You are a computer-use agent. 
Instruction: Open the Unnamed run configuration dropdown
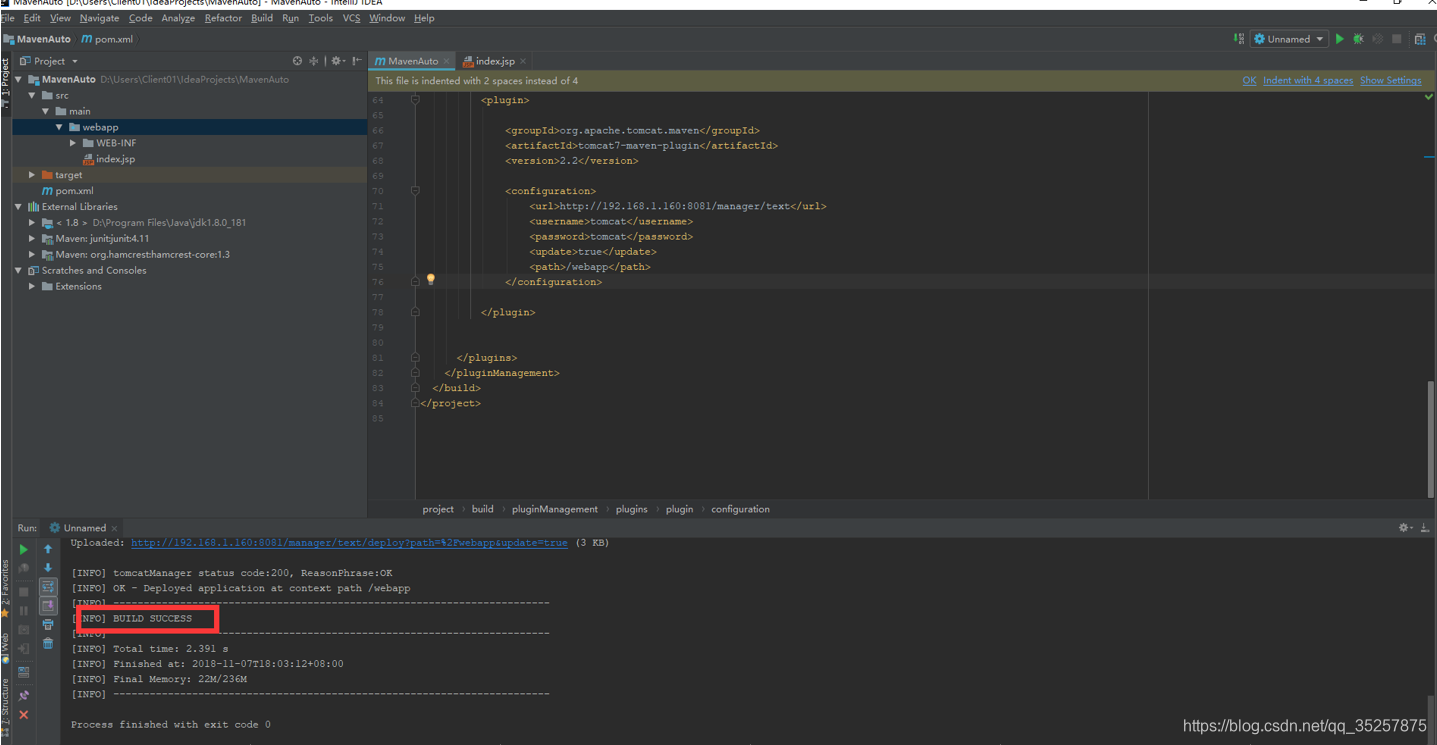[x=1289, y=39]
